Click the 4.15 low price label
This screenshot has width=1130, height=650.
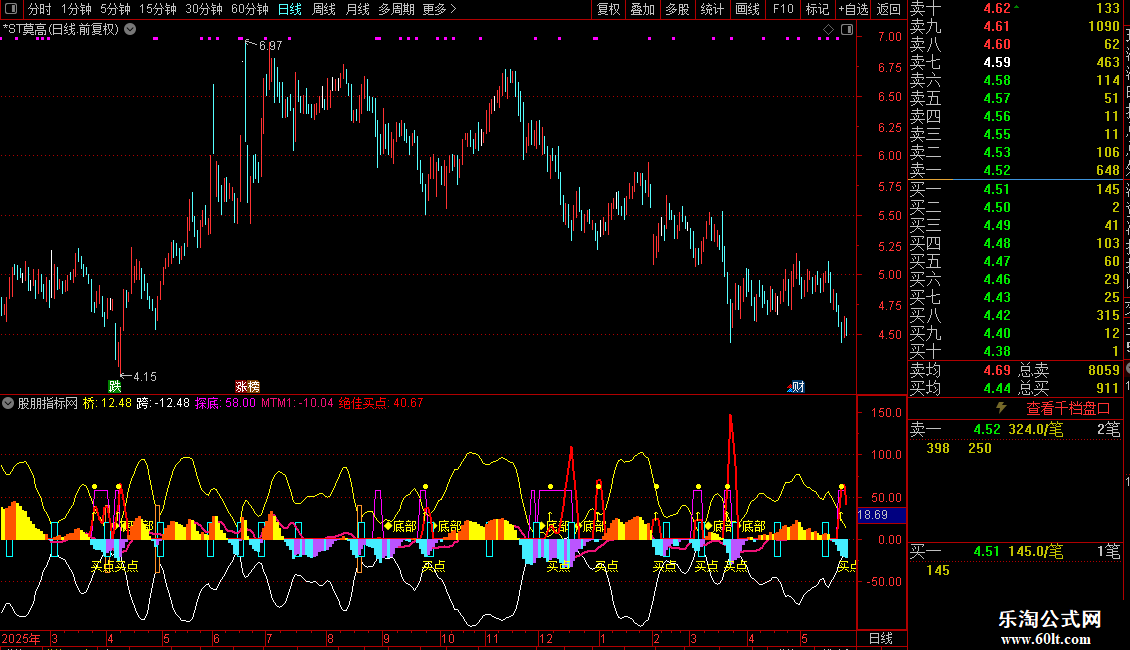coord(145,377)
